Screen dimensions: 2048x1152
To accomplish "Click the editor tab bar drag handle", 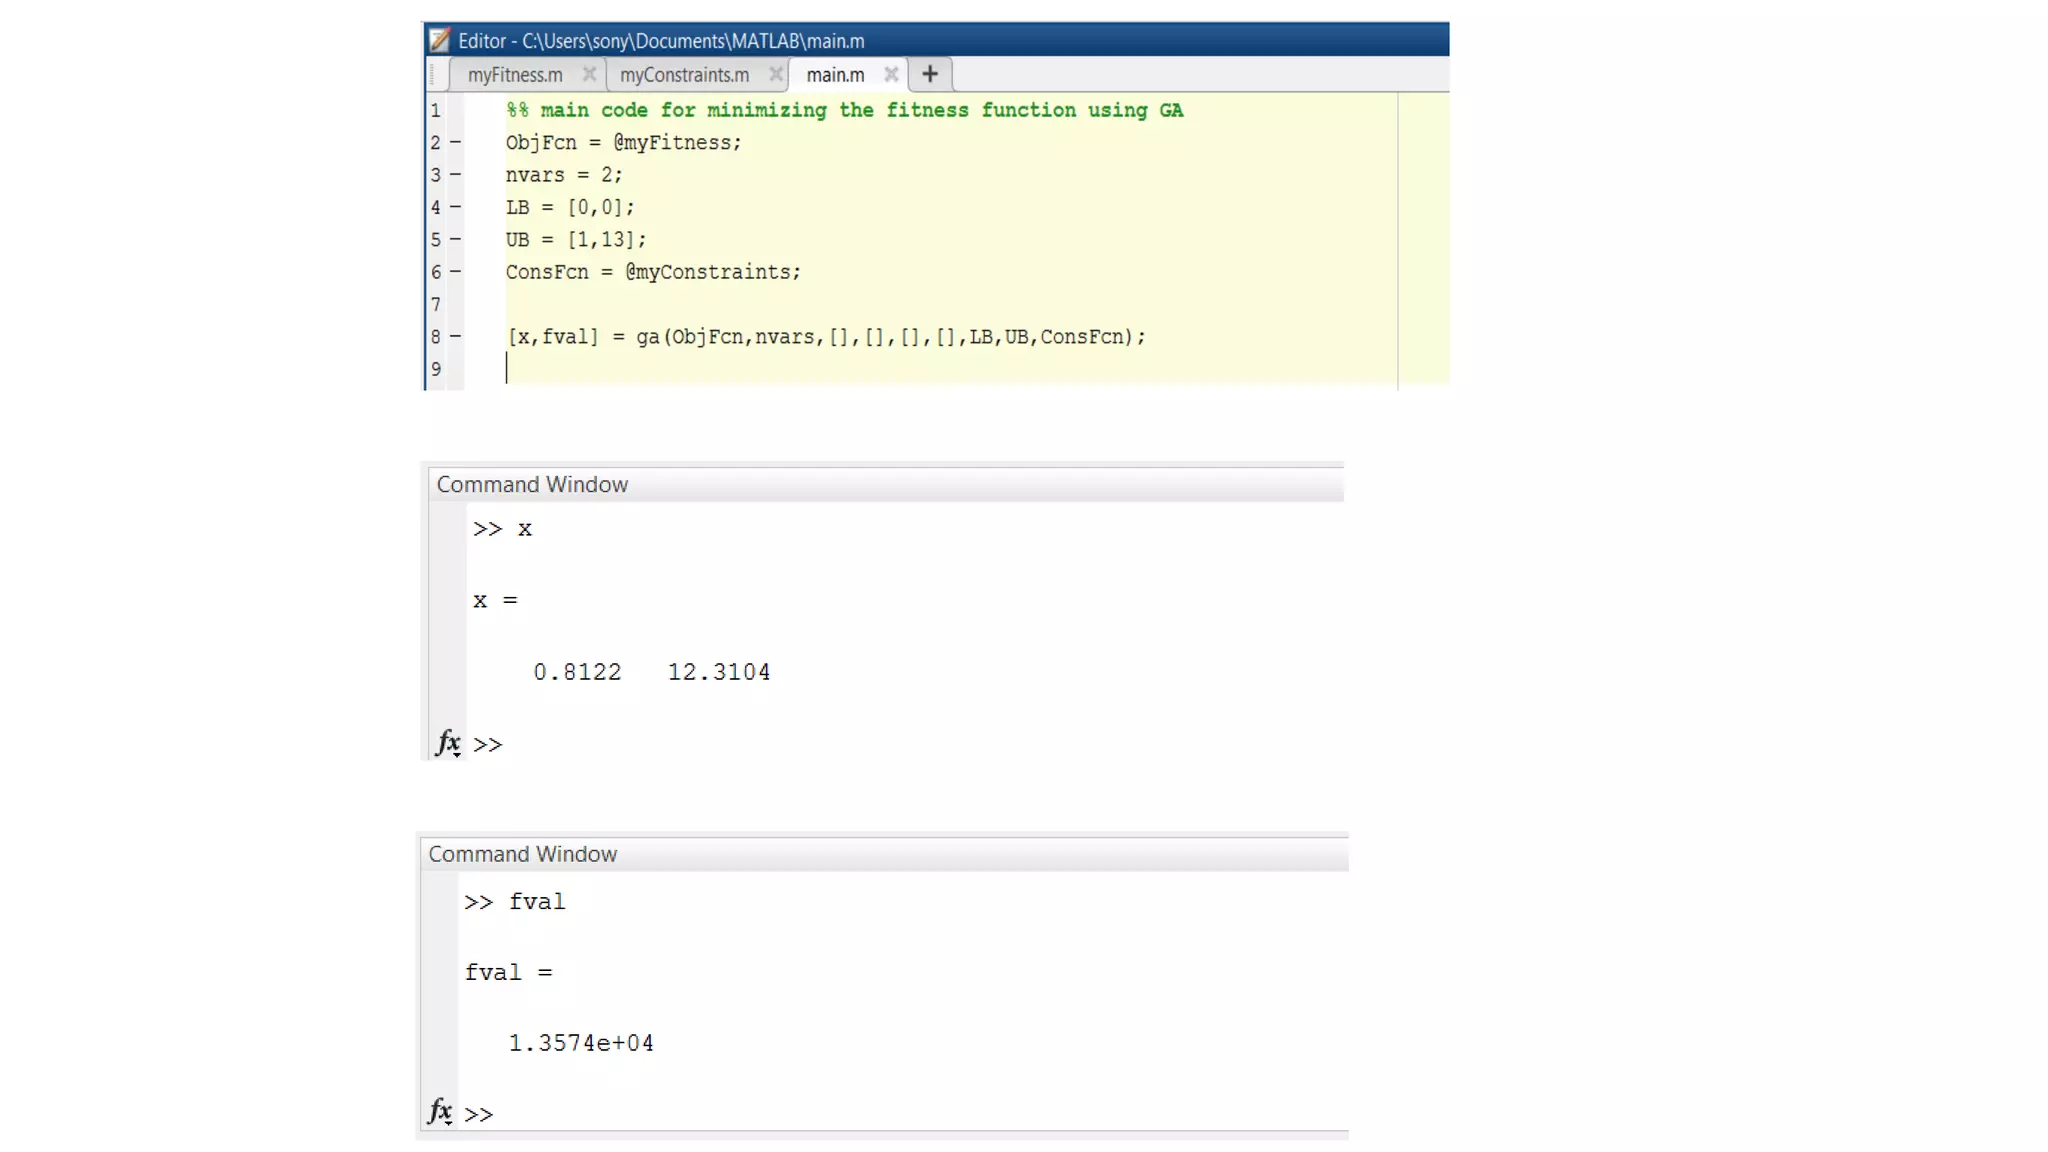I will click(x=432, y=74).
